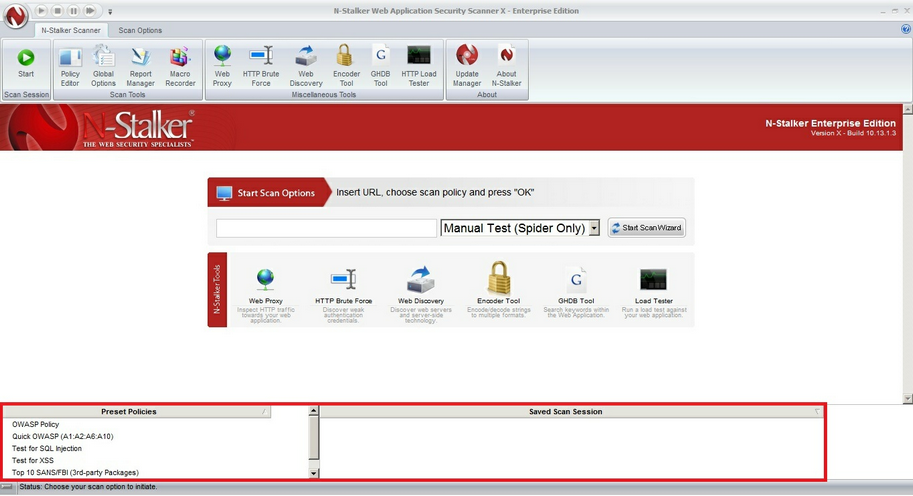Click the Preset Policies scrollbar thumb
This screenshot has height=496, width=913.
pos(313,437)
